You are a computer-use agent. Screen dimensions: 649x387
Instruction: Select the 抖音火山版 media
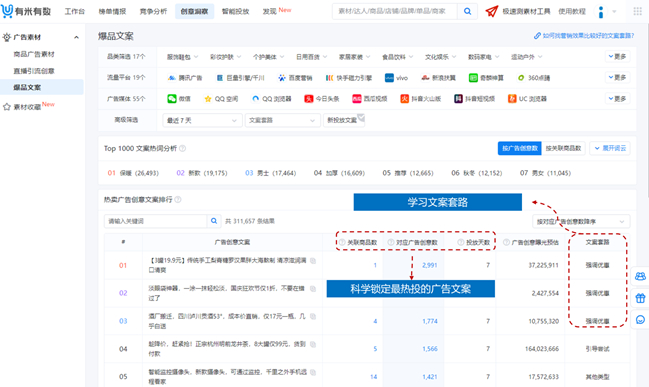click(420, 99)
